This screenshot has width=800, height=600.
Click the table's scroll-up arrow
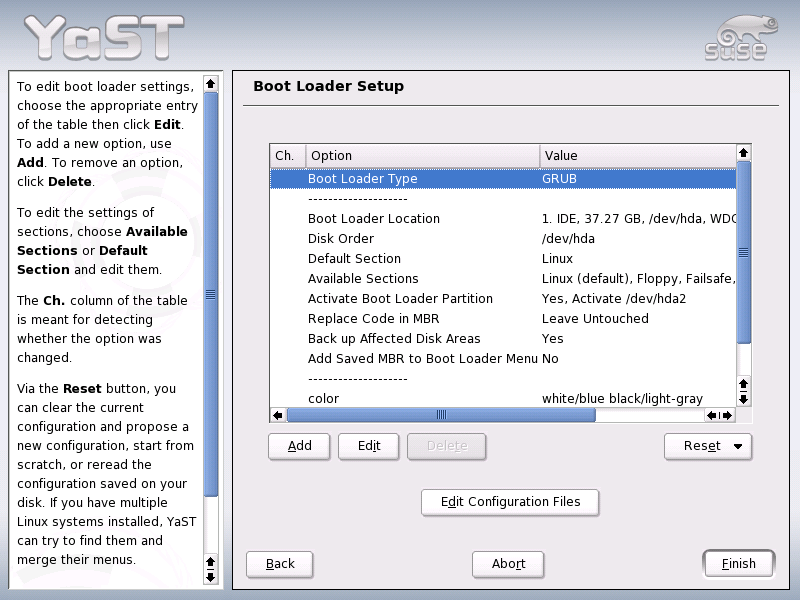(743, 152)
